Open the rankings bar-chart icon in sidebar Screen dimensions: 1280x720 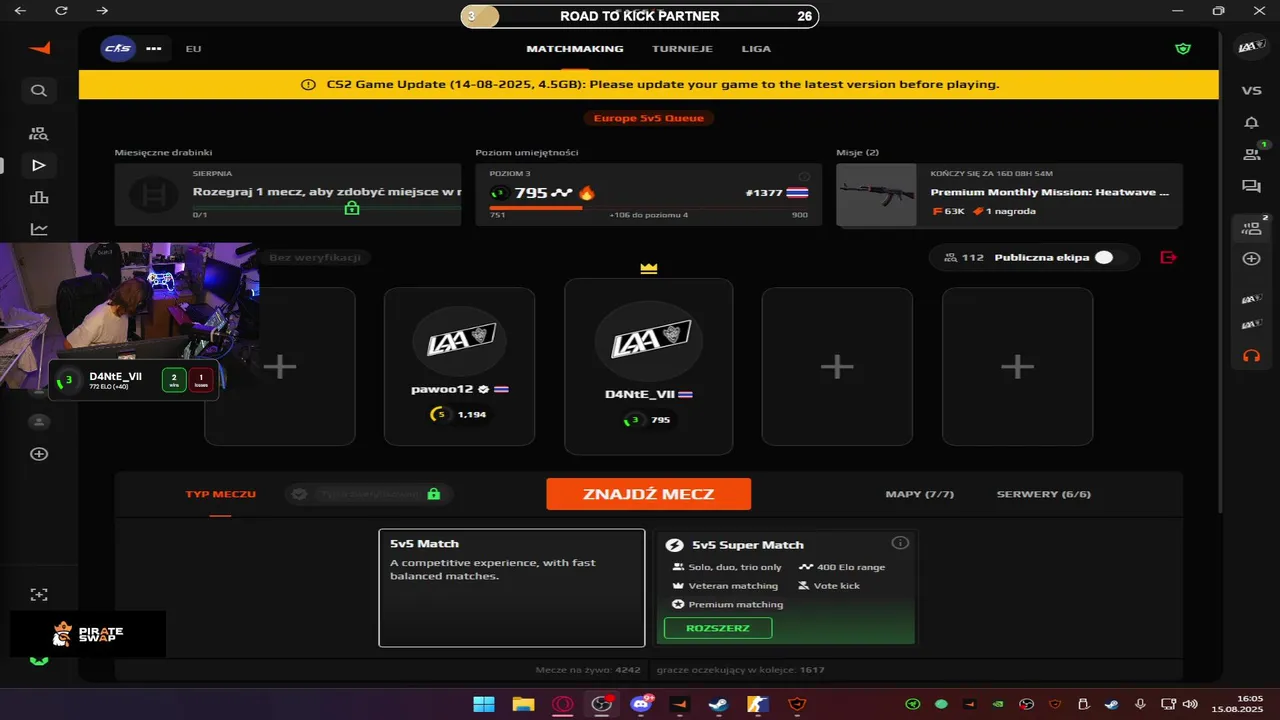39,197
